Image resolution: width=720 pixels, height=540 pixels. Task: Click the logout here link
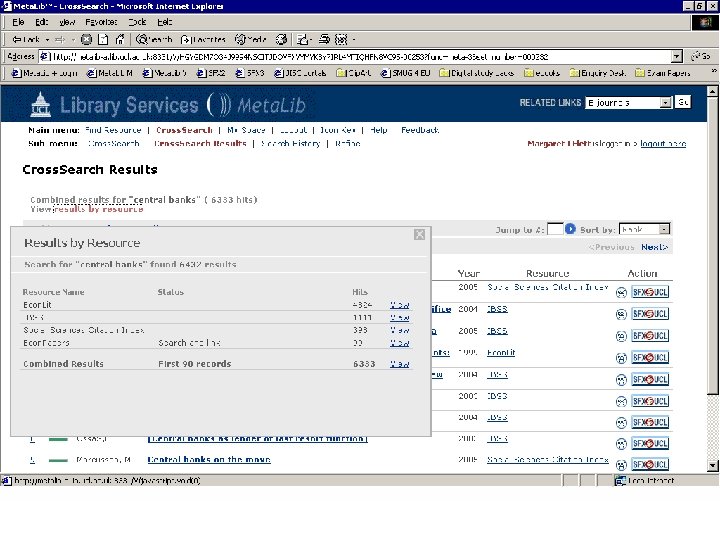[x=663, y=144]
